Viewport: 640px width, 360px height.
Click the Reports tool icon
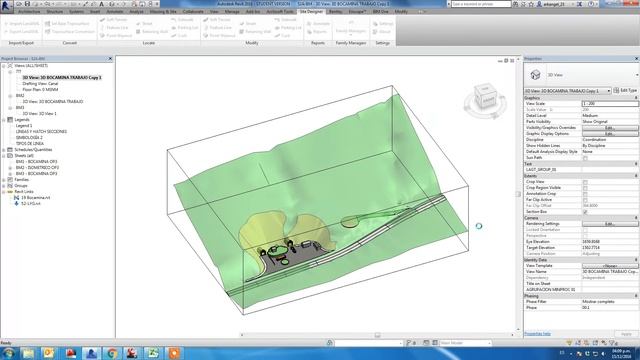(x=309, y=31)
